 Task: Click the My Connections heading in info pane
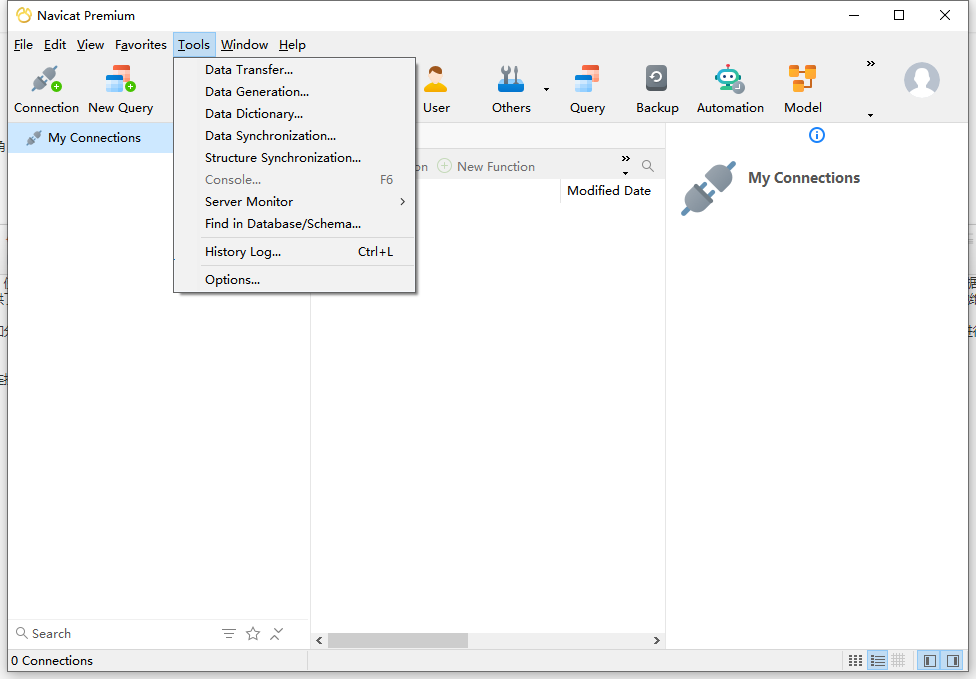click(x=804, y=178)
